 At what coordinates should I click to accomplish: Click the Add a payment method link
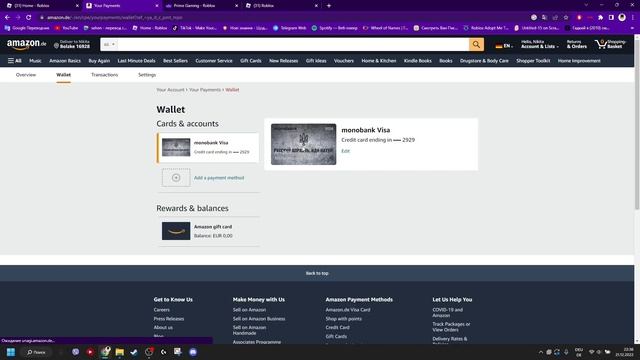[x=219, y=178]
